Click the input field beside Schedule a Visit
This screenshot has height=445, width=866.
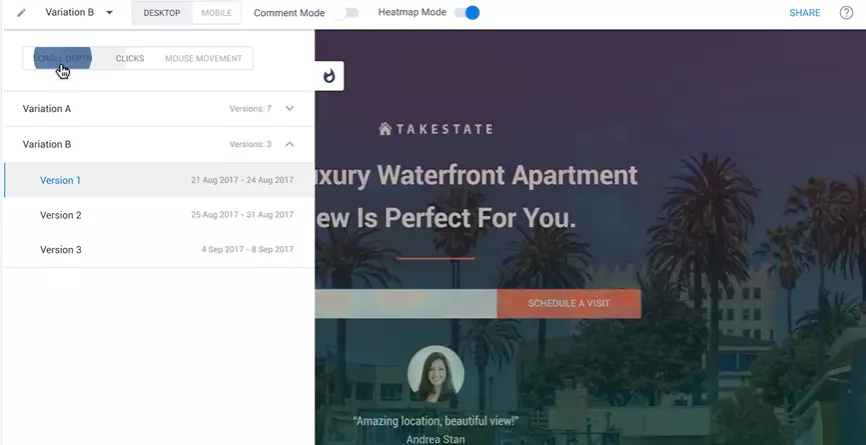click(x=405, y=304)
